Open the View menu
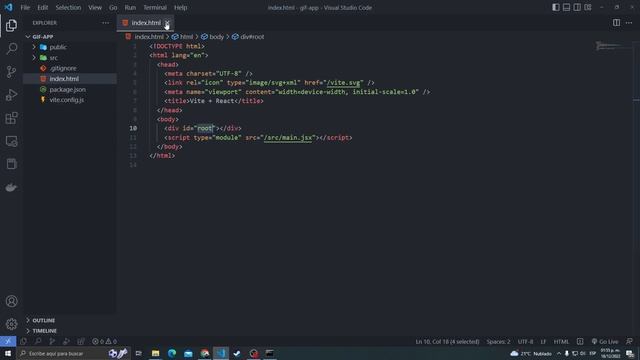This screenshot has width=640, height=360. click(x=95, y=7)
